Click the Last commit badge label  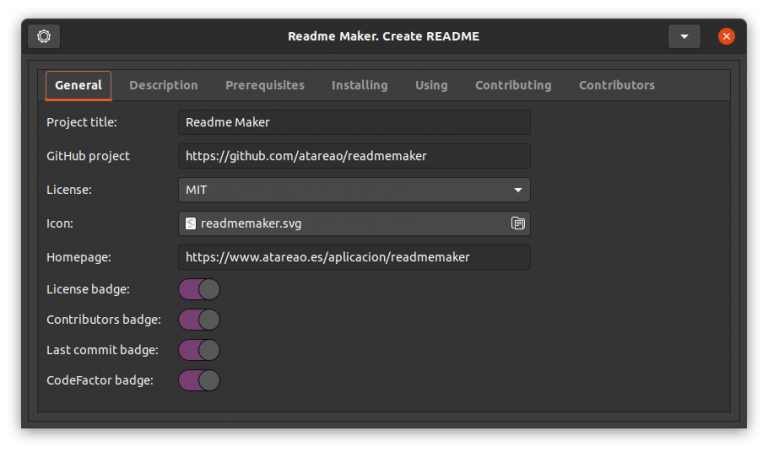(x=102, y=350)
